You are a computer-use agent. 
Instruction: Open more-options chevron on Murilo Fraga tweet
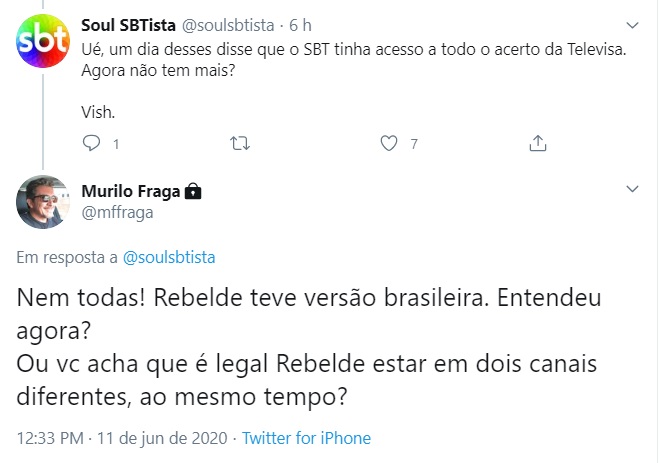(632, 188)
